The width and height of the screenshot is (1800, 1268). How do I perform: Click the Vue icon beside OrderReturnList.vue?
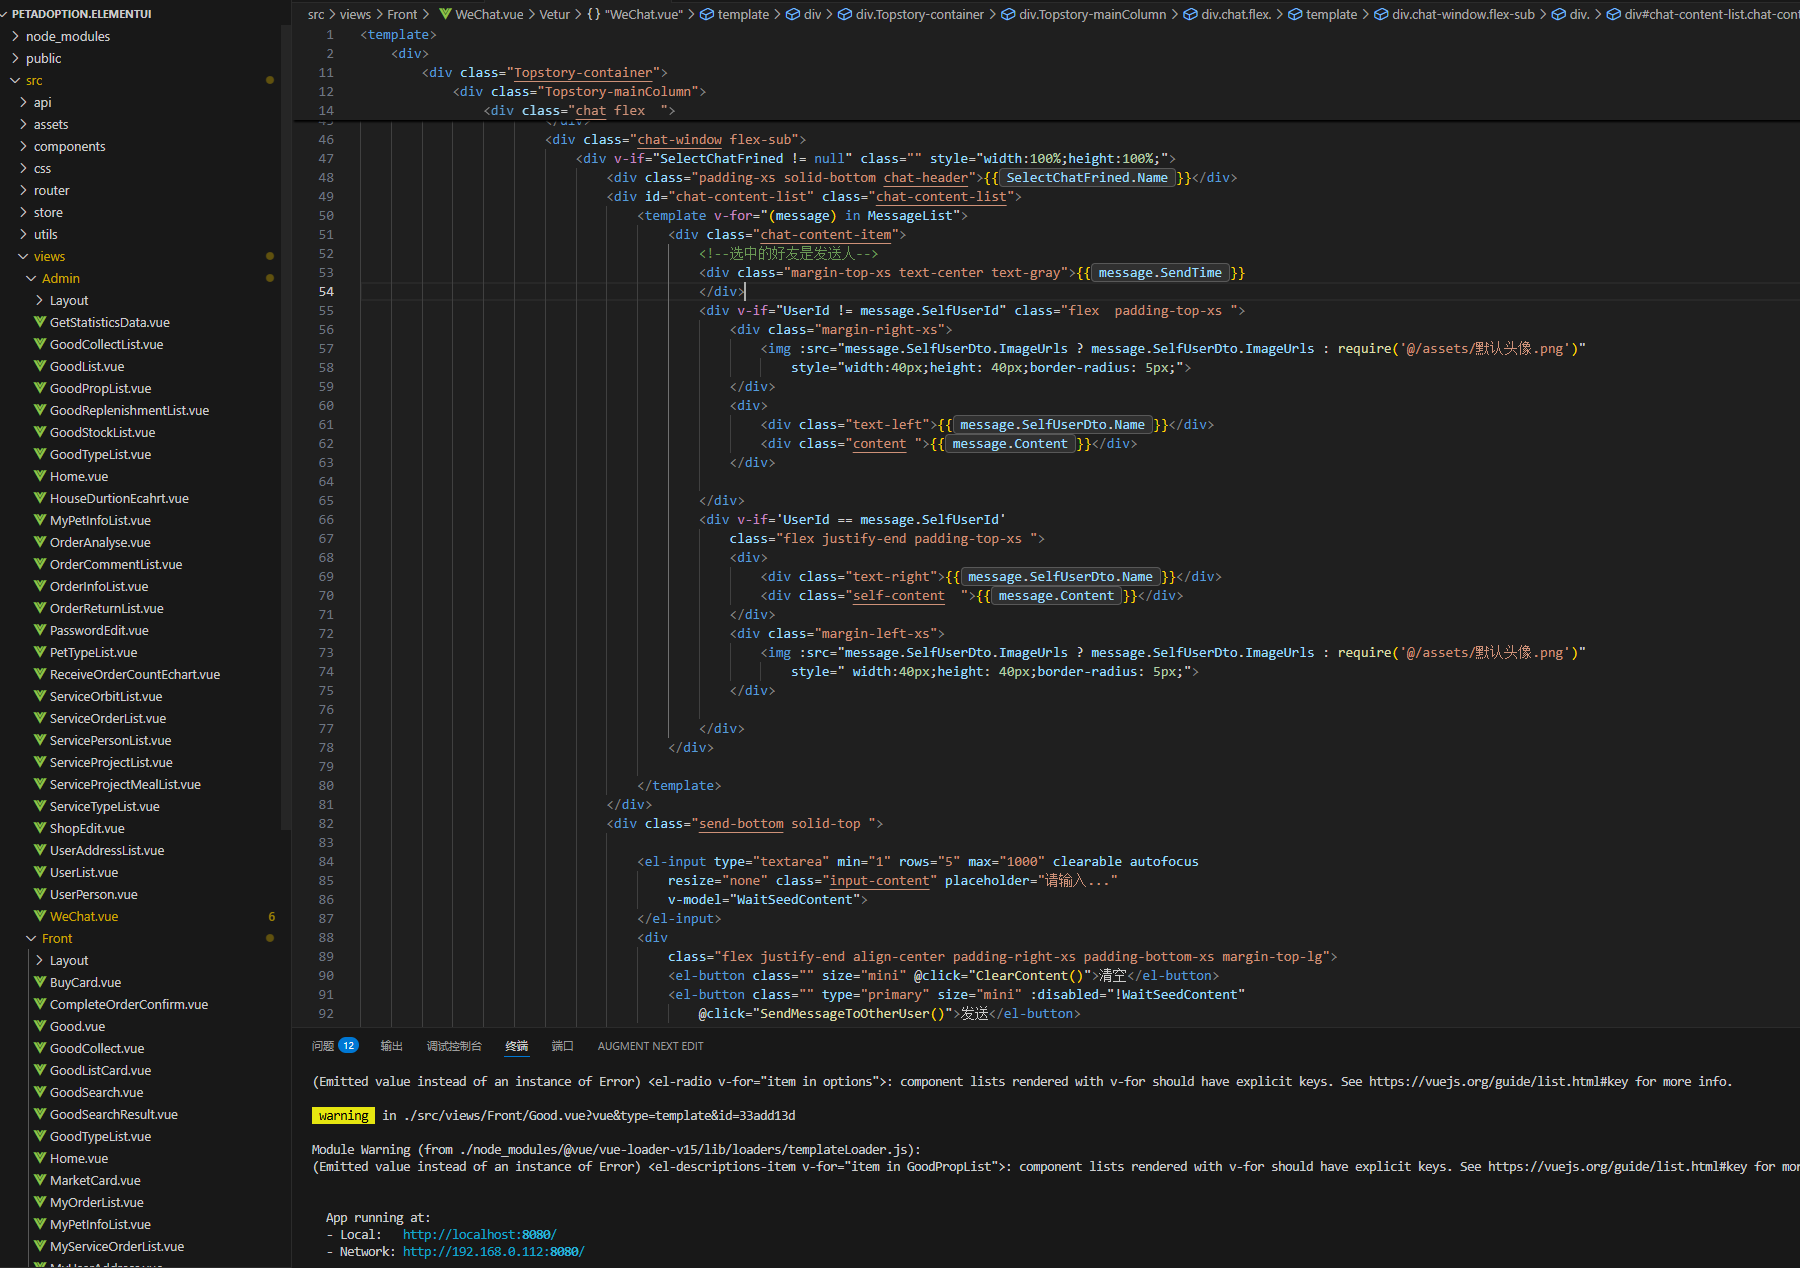(x=40, y=608)
